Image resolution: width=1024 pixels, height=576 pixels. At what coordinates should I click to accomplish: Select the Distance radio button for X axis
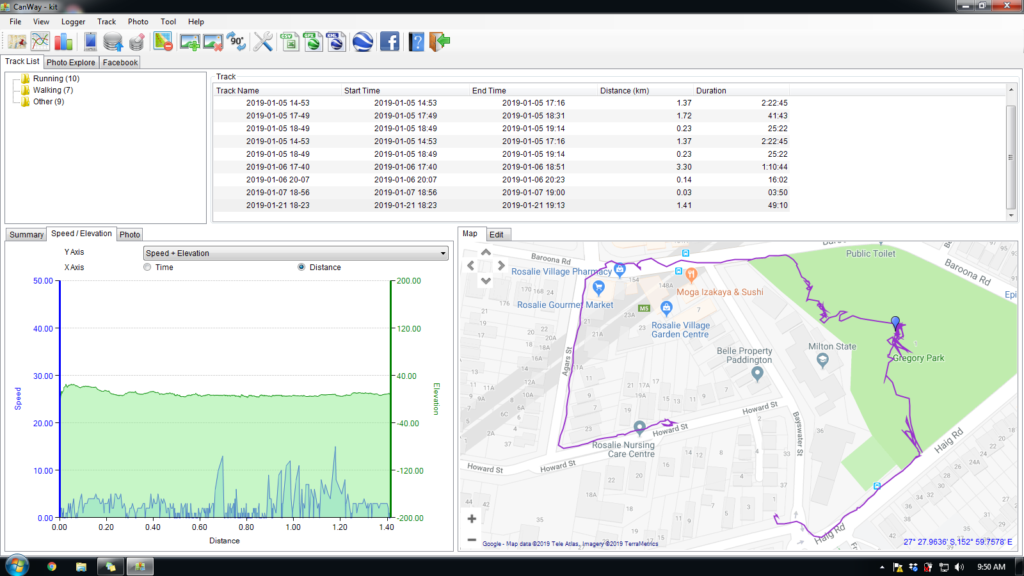[x=301, y=267]
